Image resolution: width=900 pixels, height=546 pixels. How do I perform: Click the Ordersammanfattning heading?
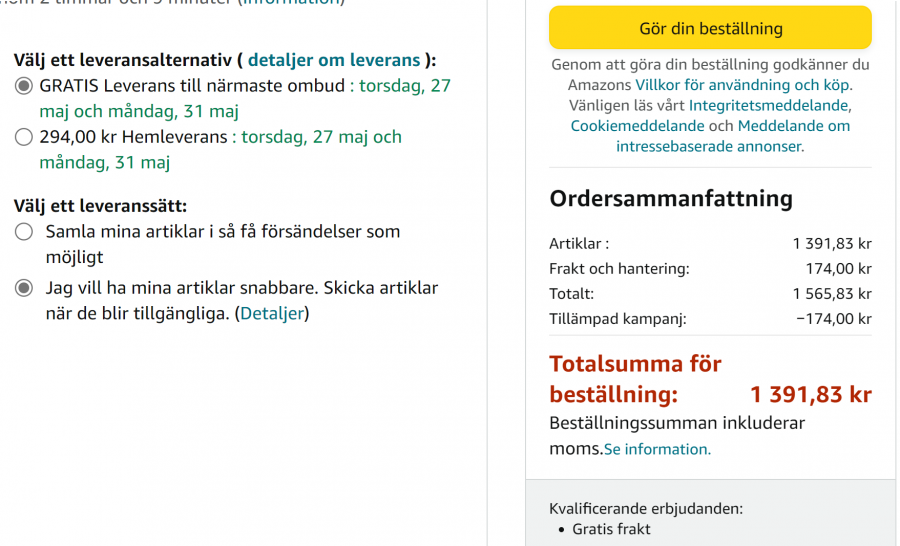[x=671, y=198]
